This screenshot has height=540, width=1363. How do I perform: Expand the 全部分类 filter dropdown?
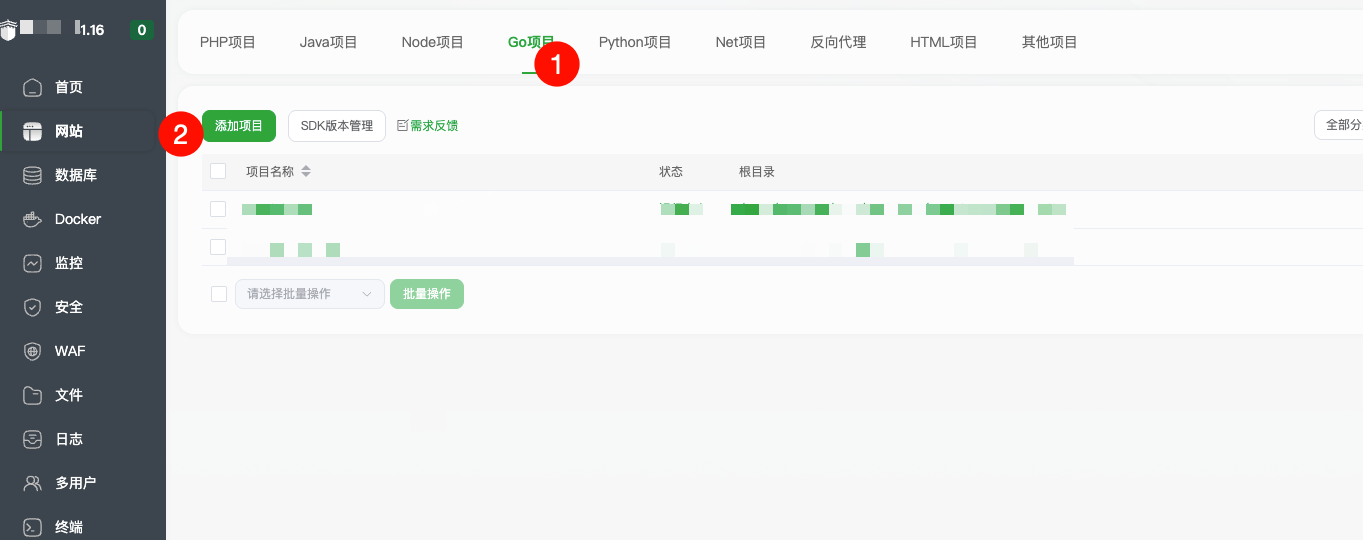pyautogui.click(x=1340, y=125)
